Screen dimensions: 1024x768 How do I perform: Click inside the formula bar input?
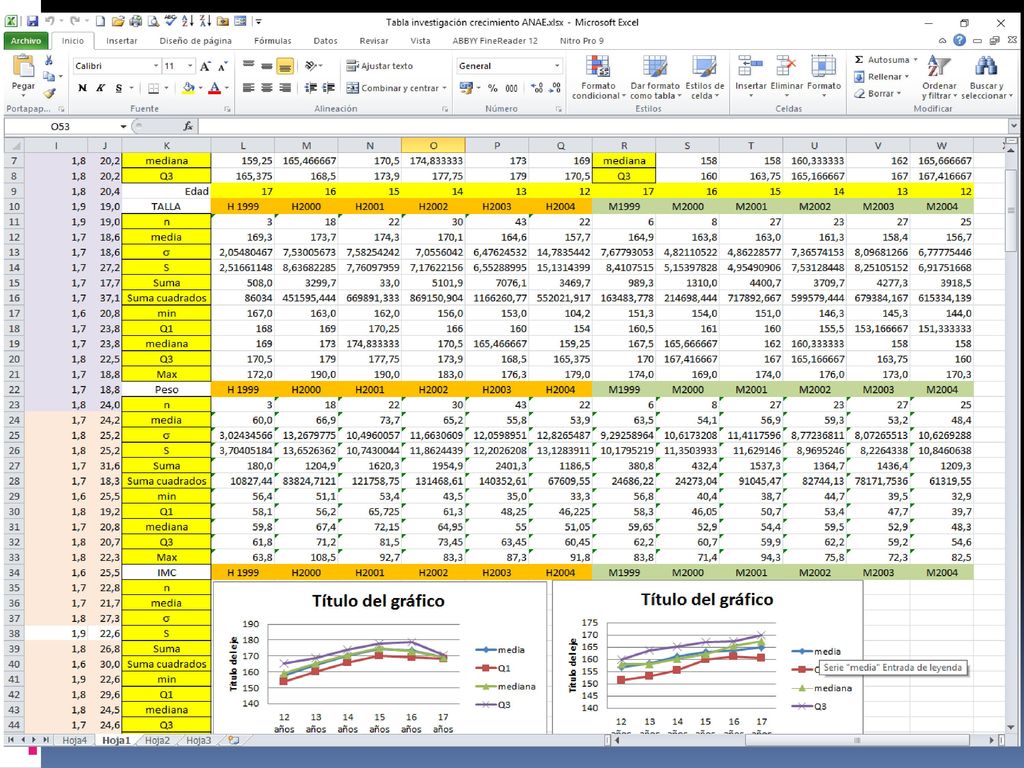[602, 126]
